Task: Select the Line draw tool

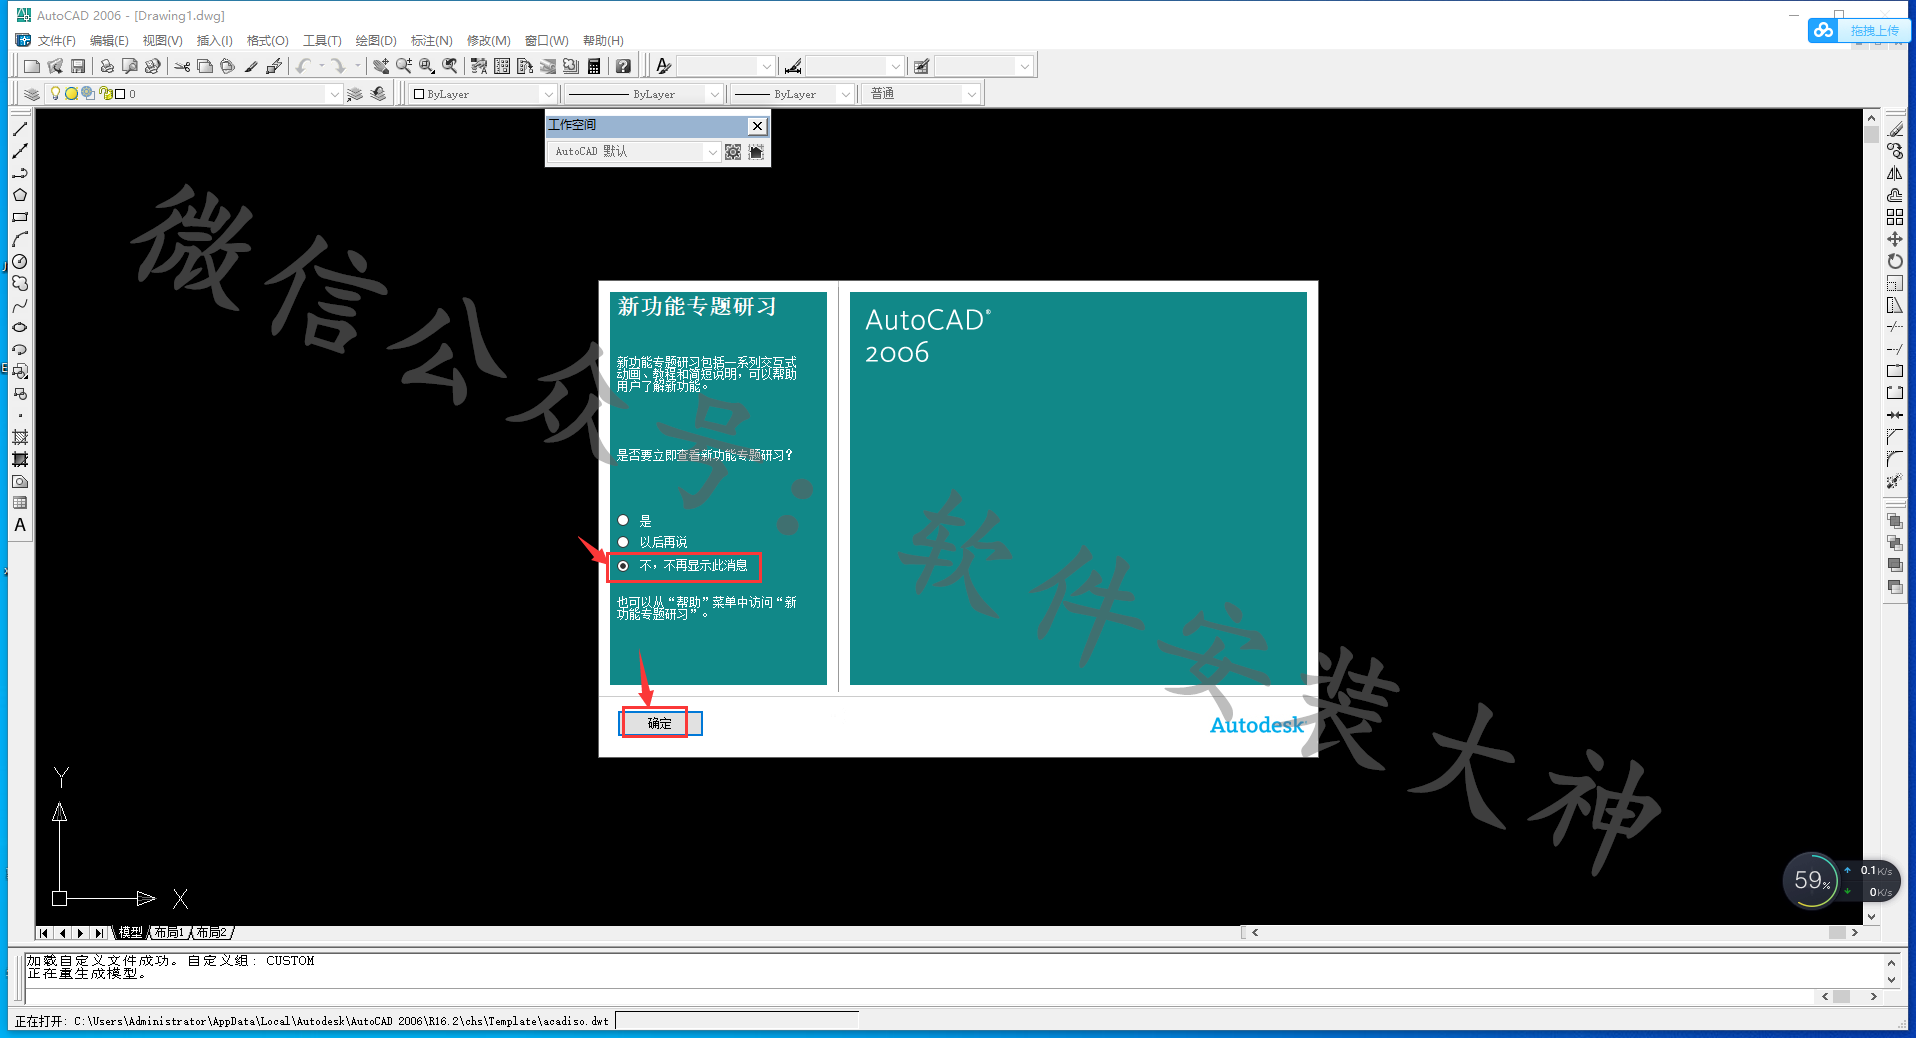Action: click(20, 129)
